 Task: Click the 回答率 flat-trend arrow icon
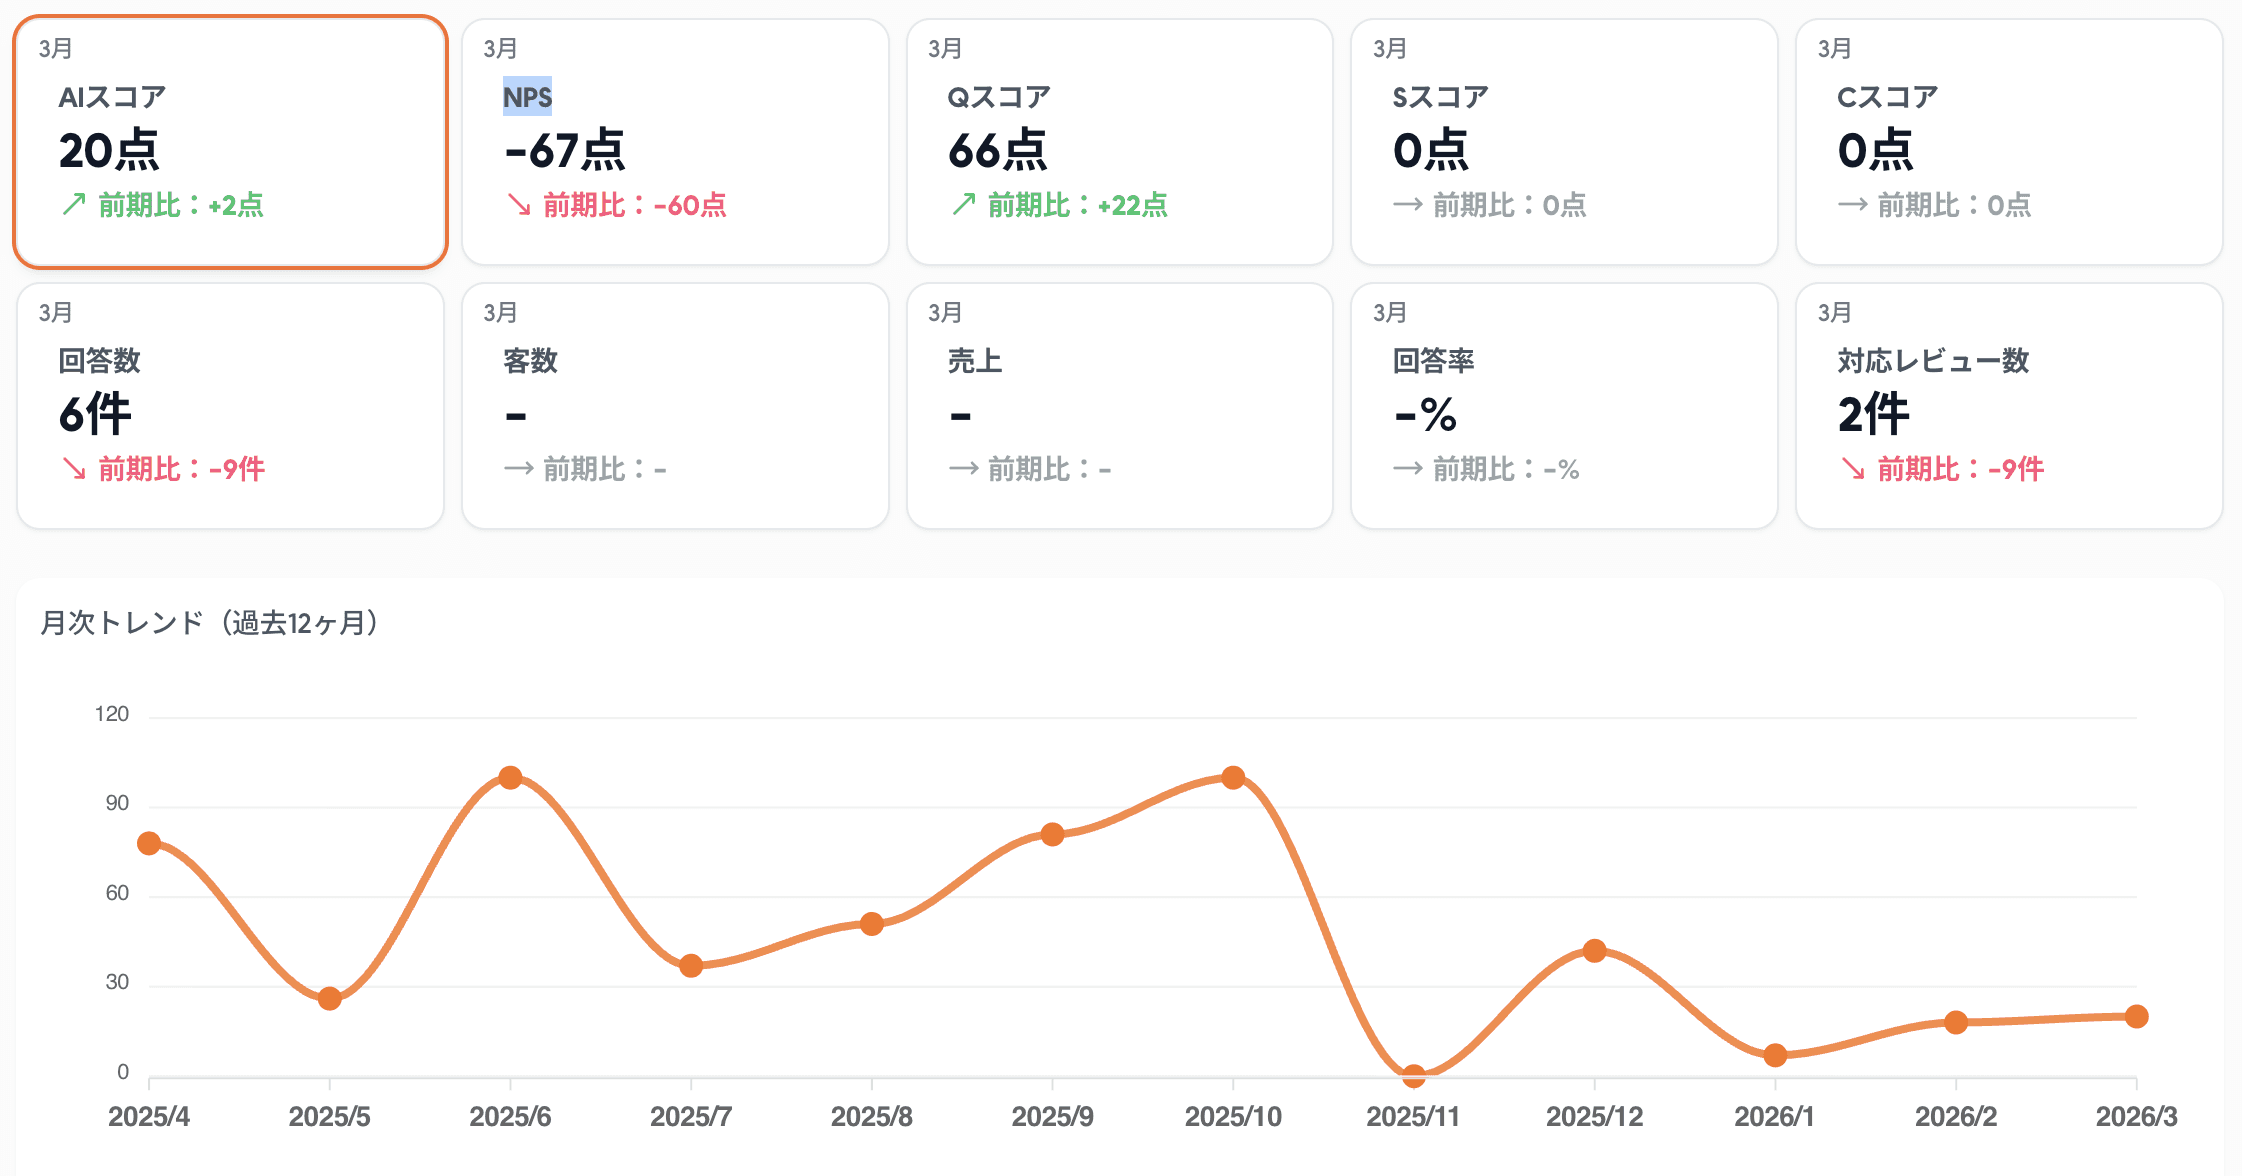[1408, 468]
